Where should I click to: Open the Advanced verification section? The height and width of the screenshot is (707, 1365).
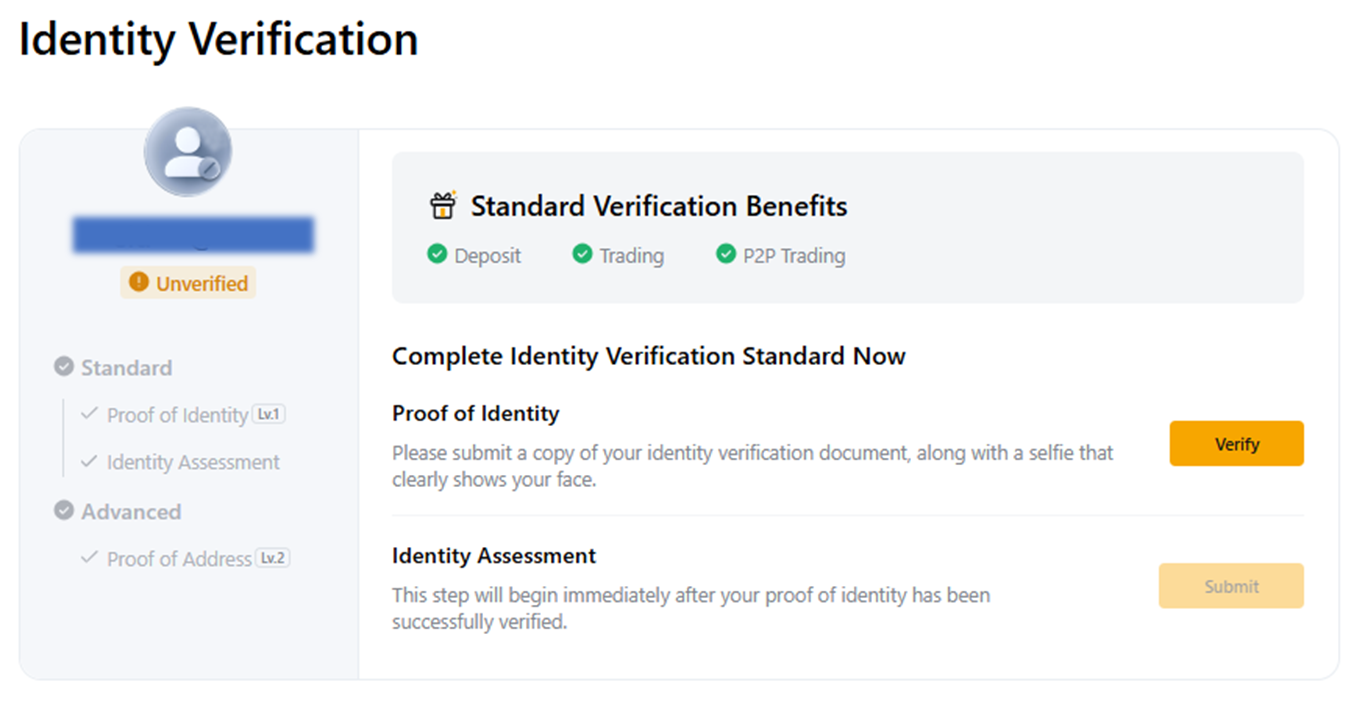[131, 512]
